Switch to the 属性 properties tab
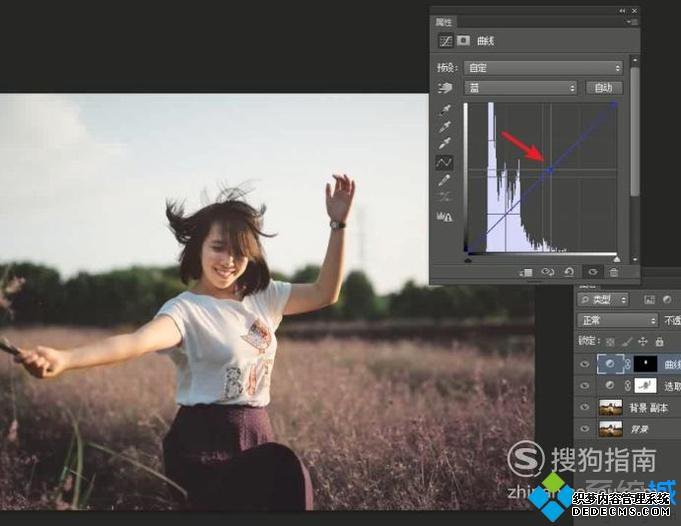Image resolution: width=681 pixels, height=526 pixels. (444, 21)
